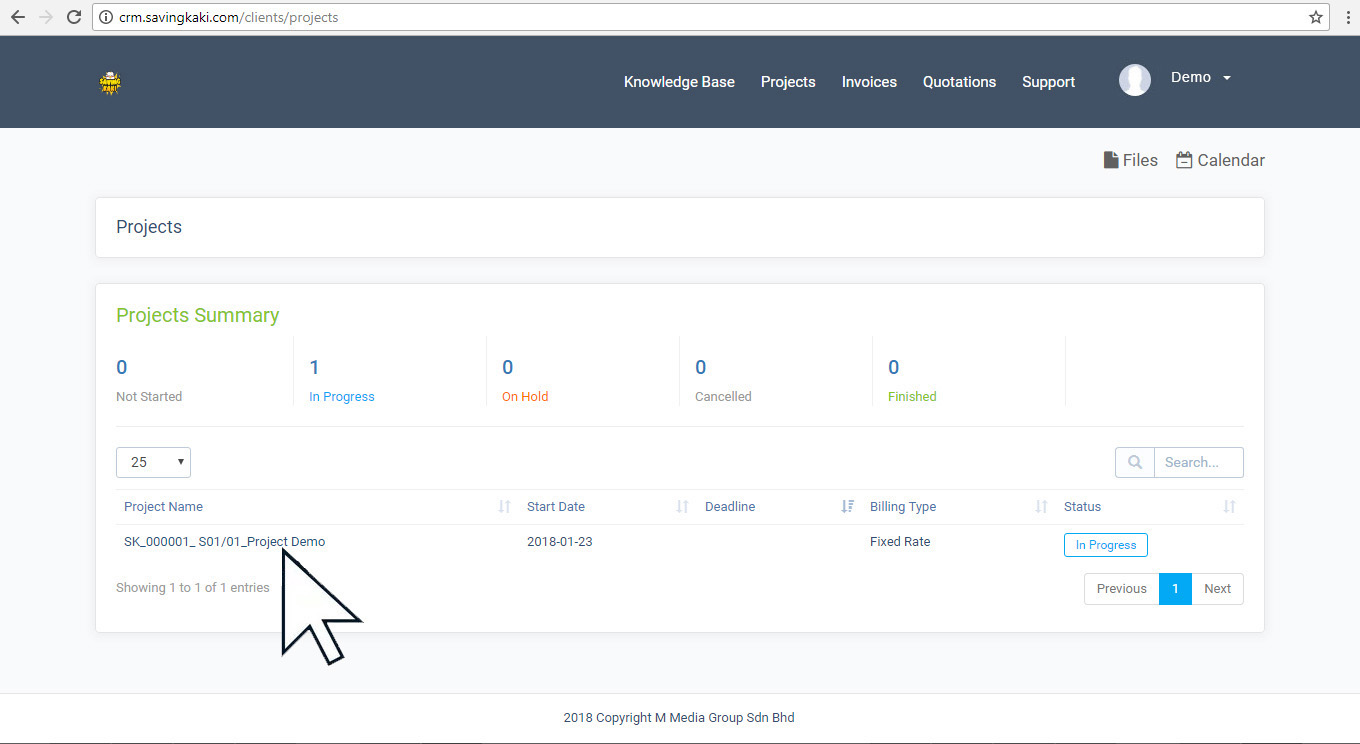Screen dimensions: 1360x744
Task: Click the copyright M Media Group text
Action: tap(679, 717)
